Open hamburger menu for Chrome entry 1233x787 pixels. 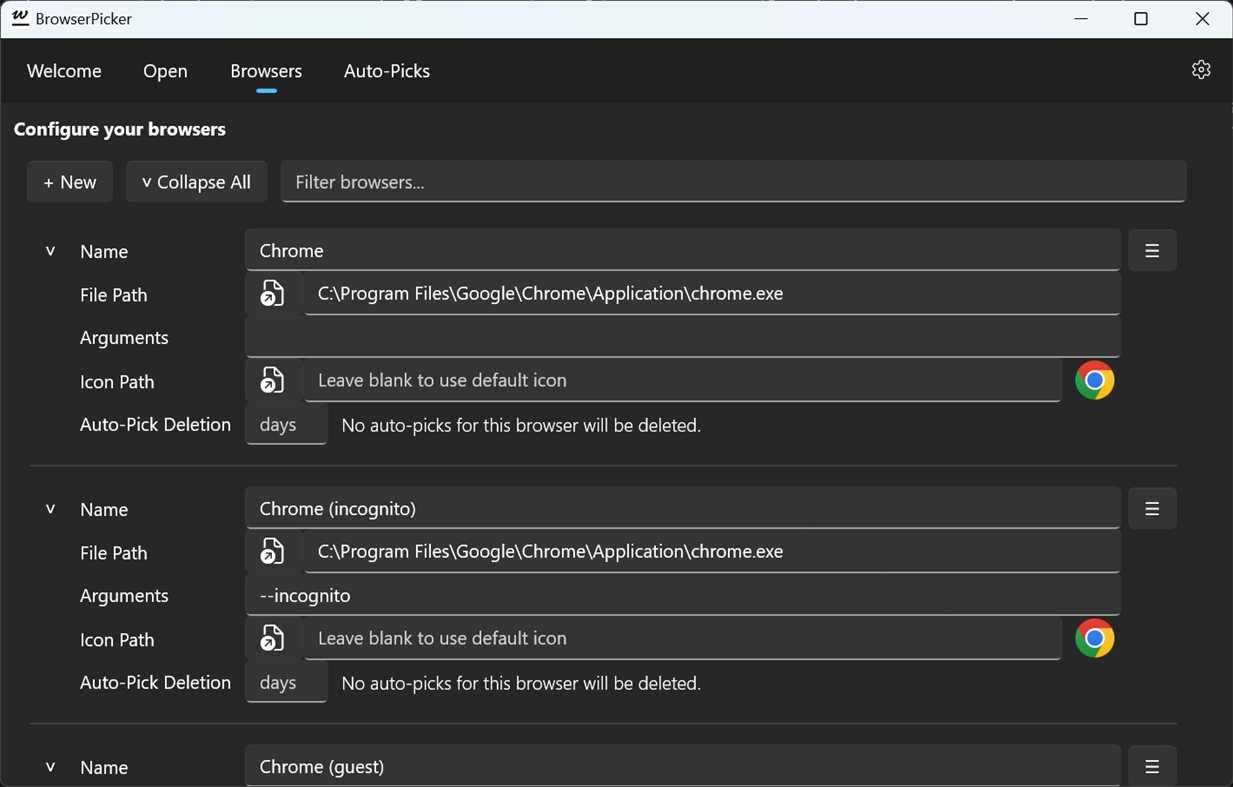click(x=1152, y=251)
